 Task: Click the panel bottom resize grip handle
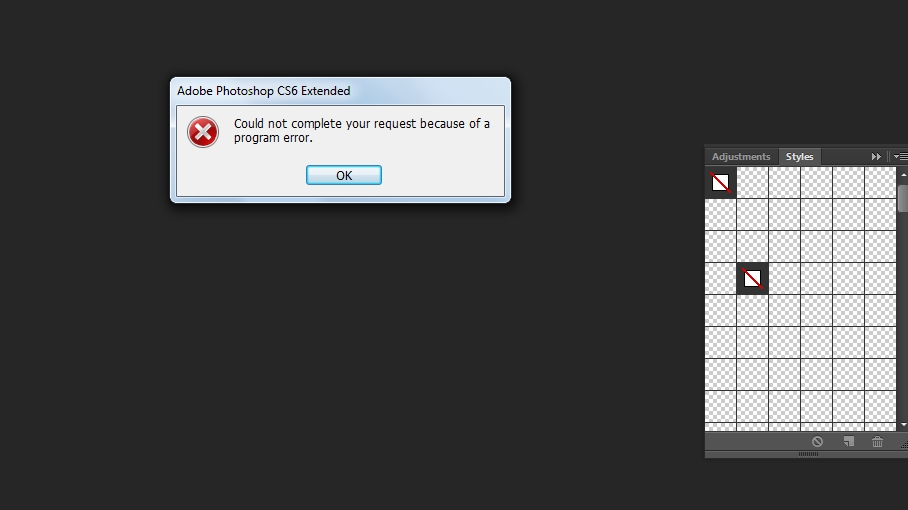coord(808,454)
